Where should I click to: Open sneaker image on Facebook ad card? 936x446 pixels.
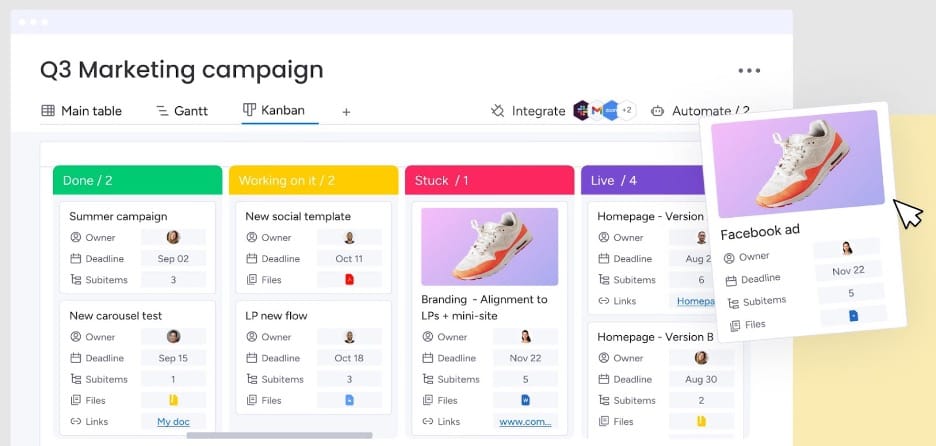point(798,163)
